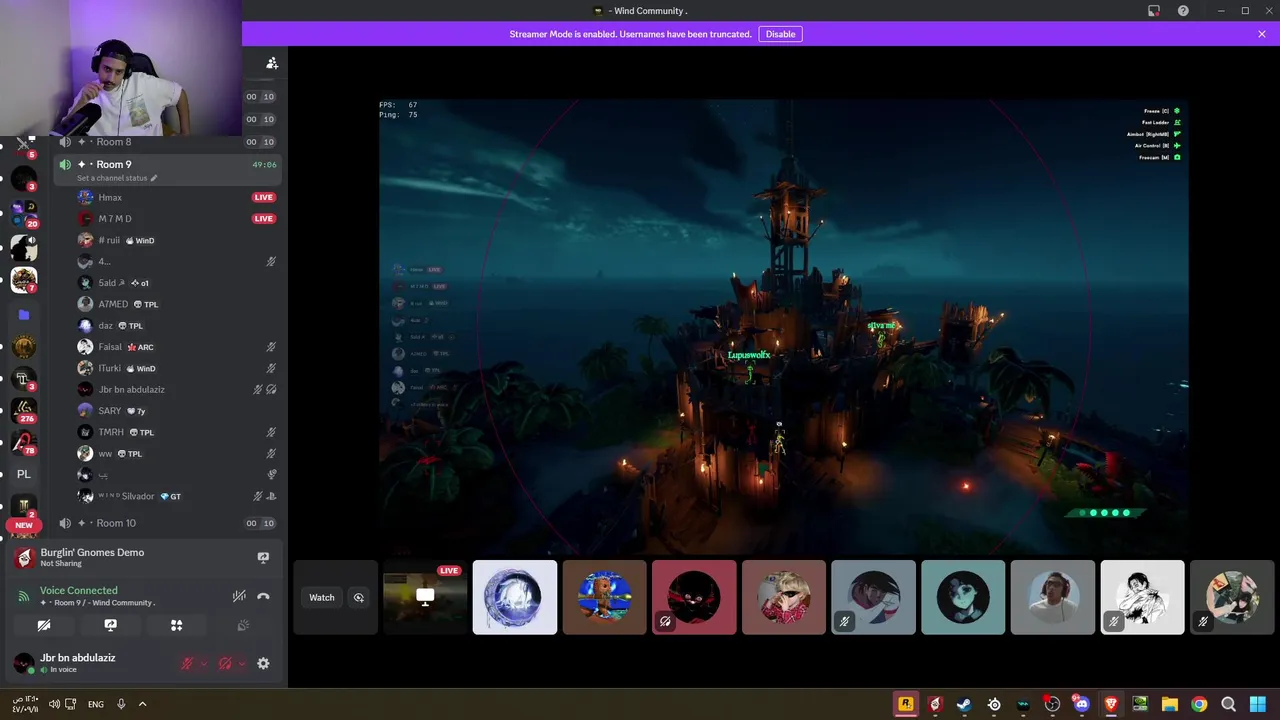This screenshot has height=720, width=1280.
Task: Open server with 276 badge
Action: (24, 410)
